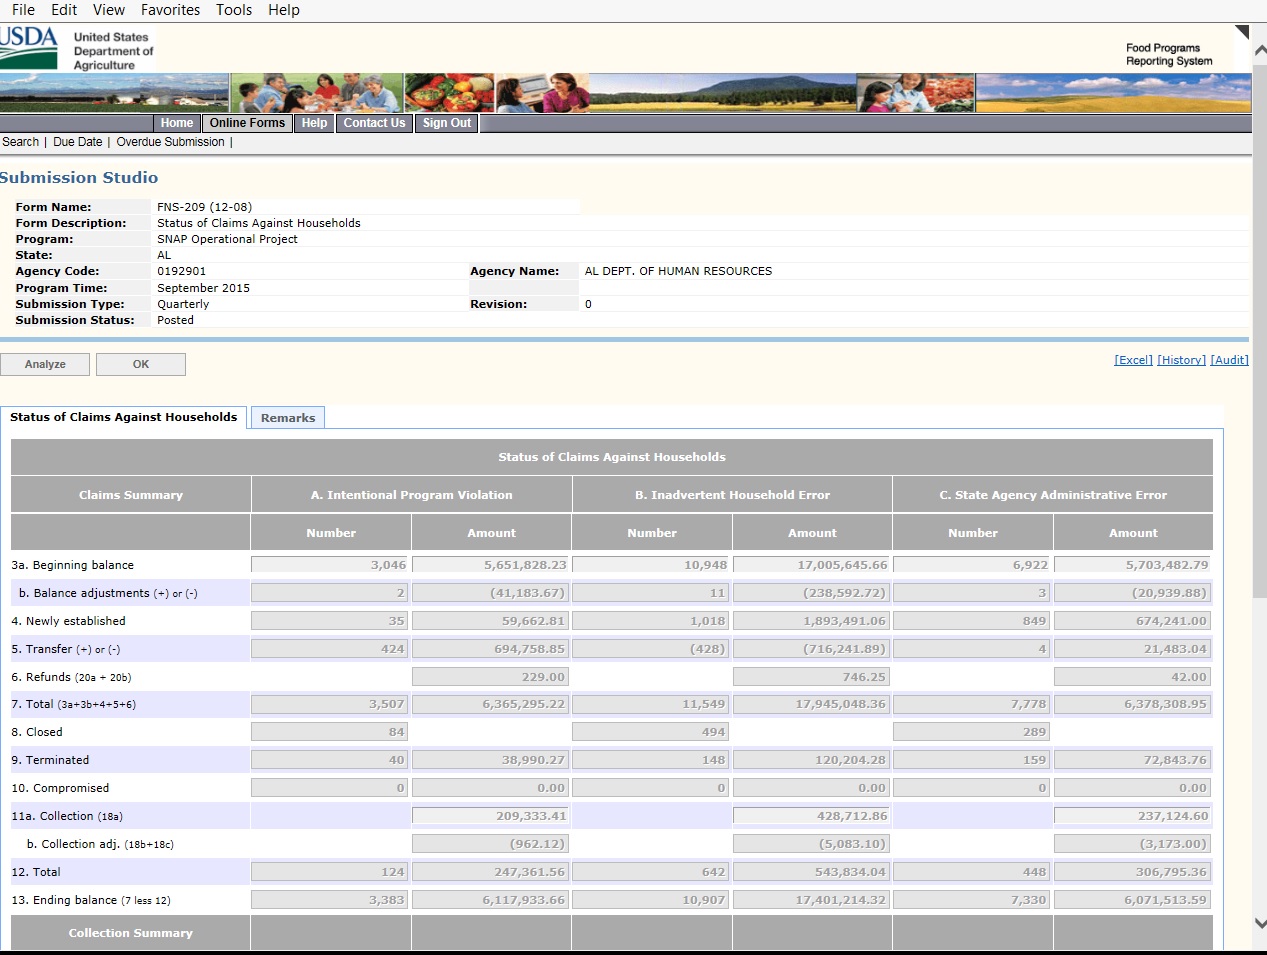Open the Favorites menu

click(x=170, y=10)
